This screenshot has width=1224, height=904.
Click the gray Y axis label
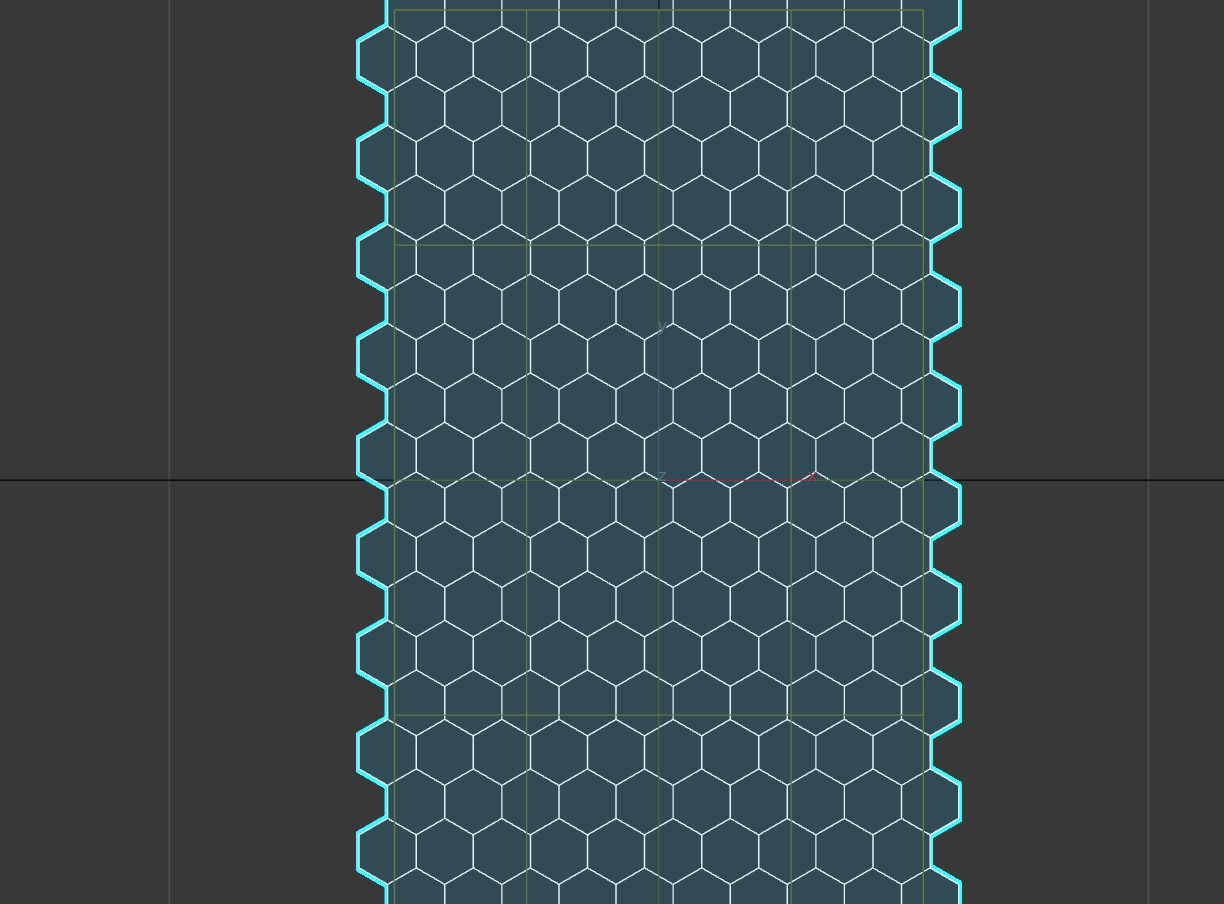(x=661, y=327)
